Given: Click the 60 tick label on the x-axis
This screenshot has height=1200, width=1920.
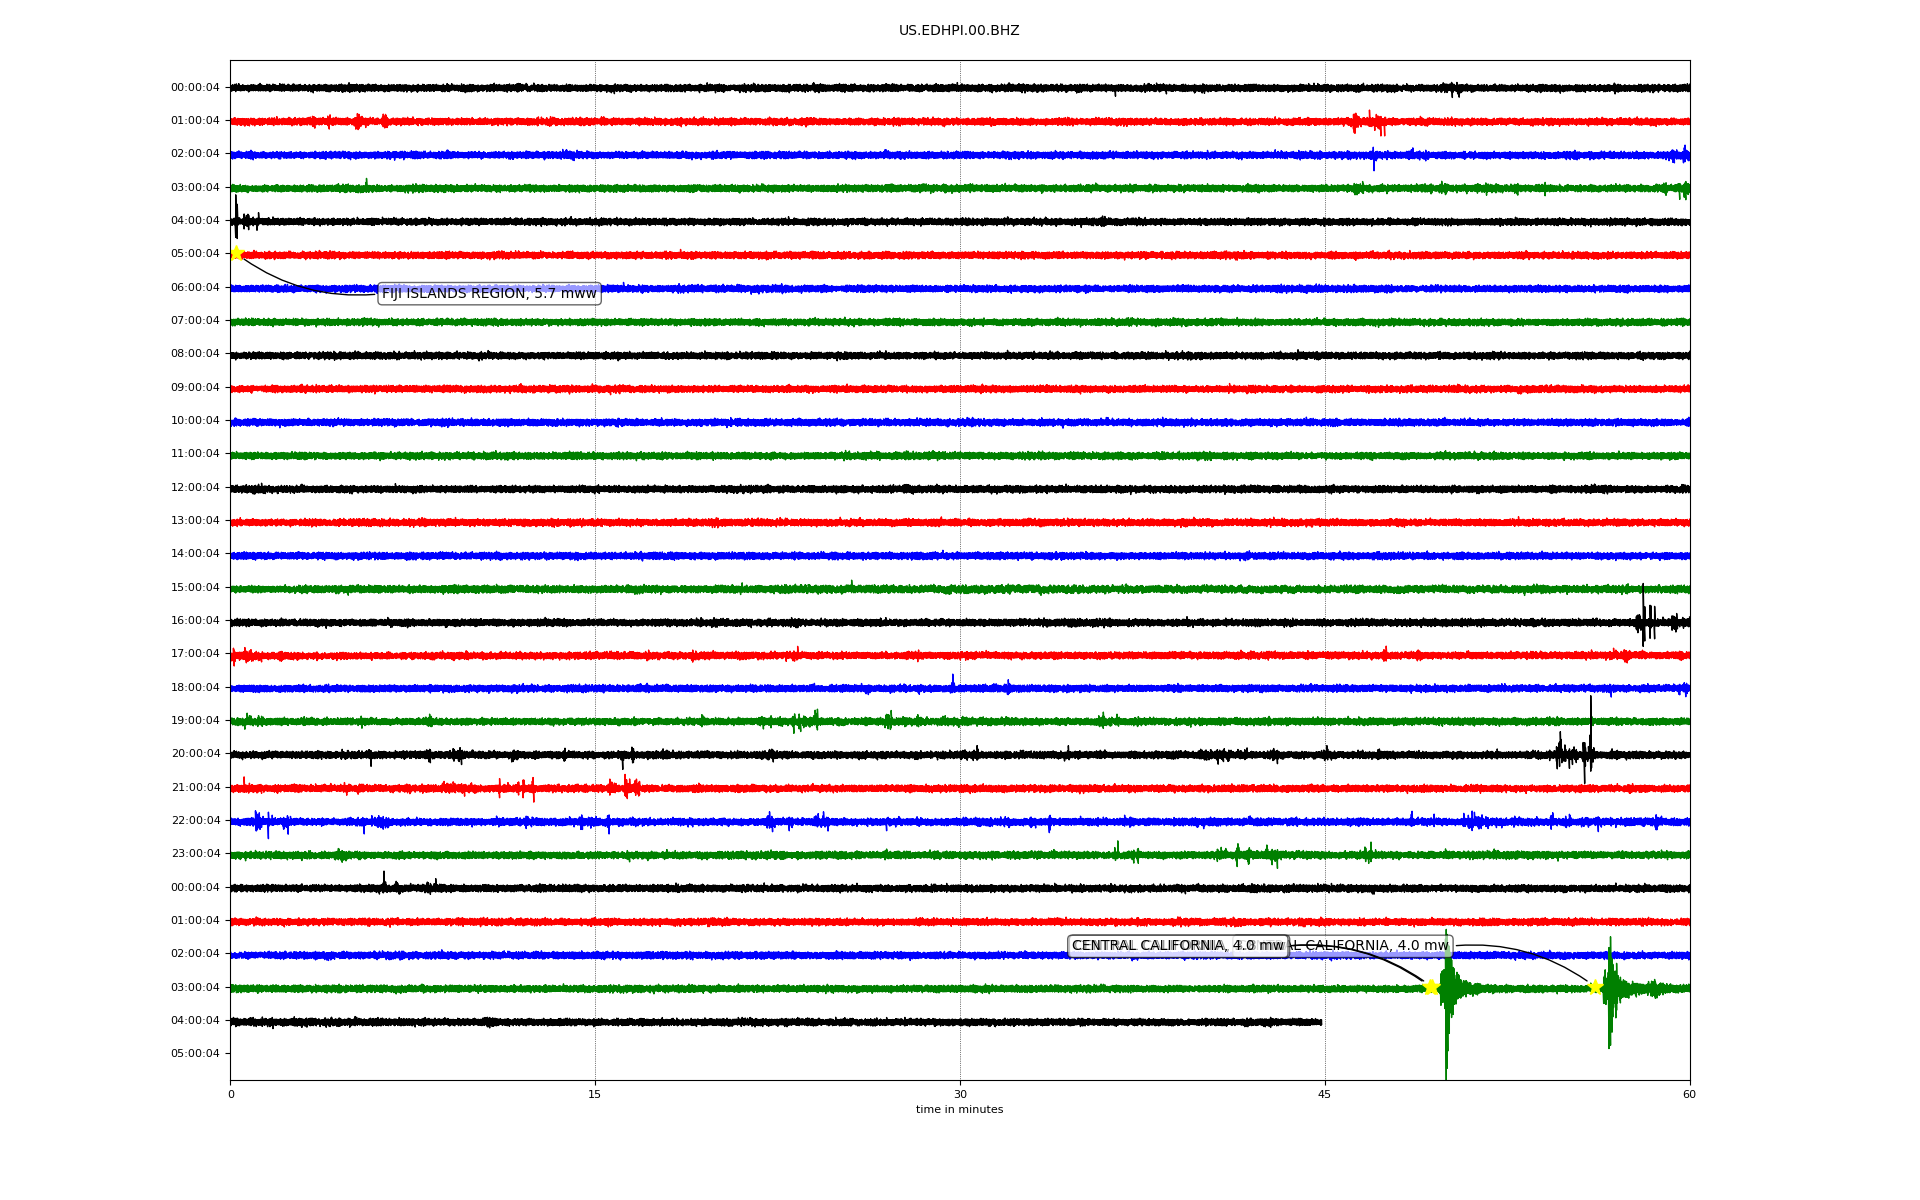Looking at the screenshot, I should (x=1689, y=1094).
